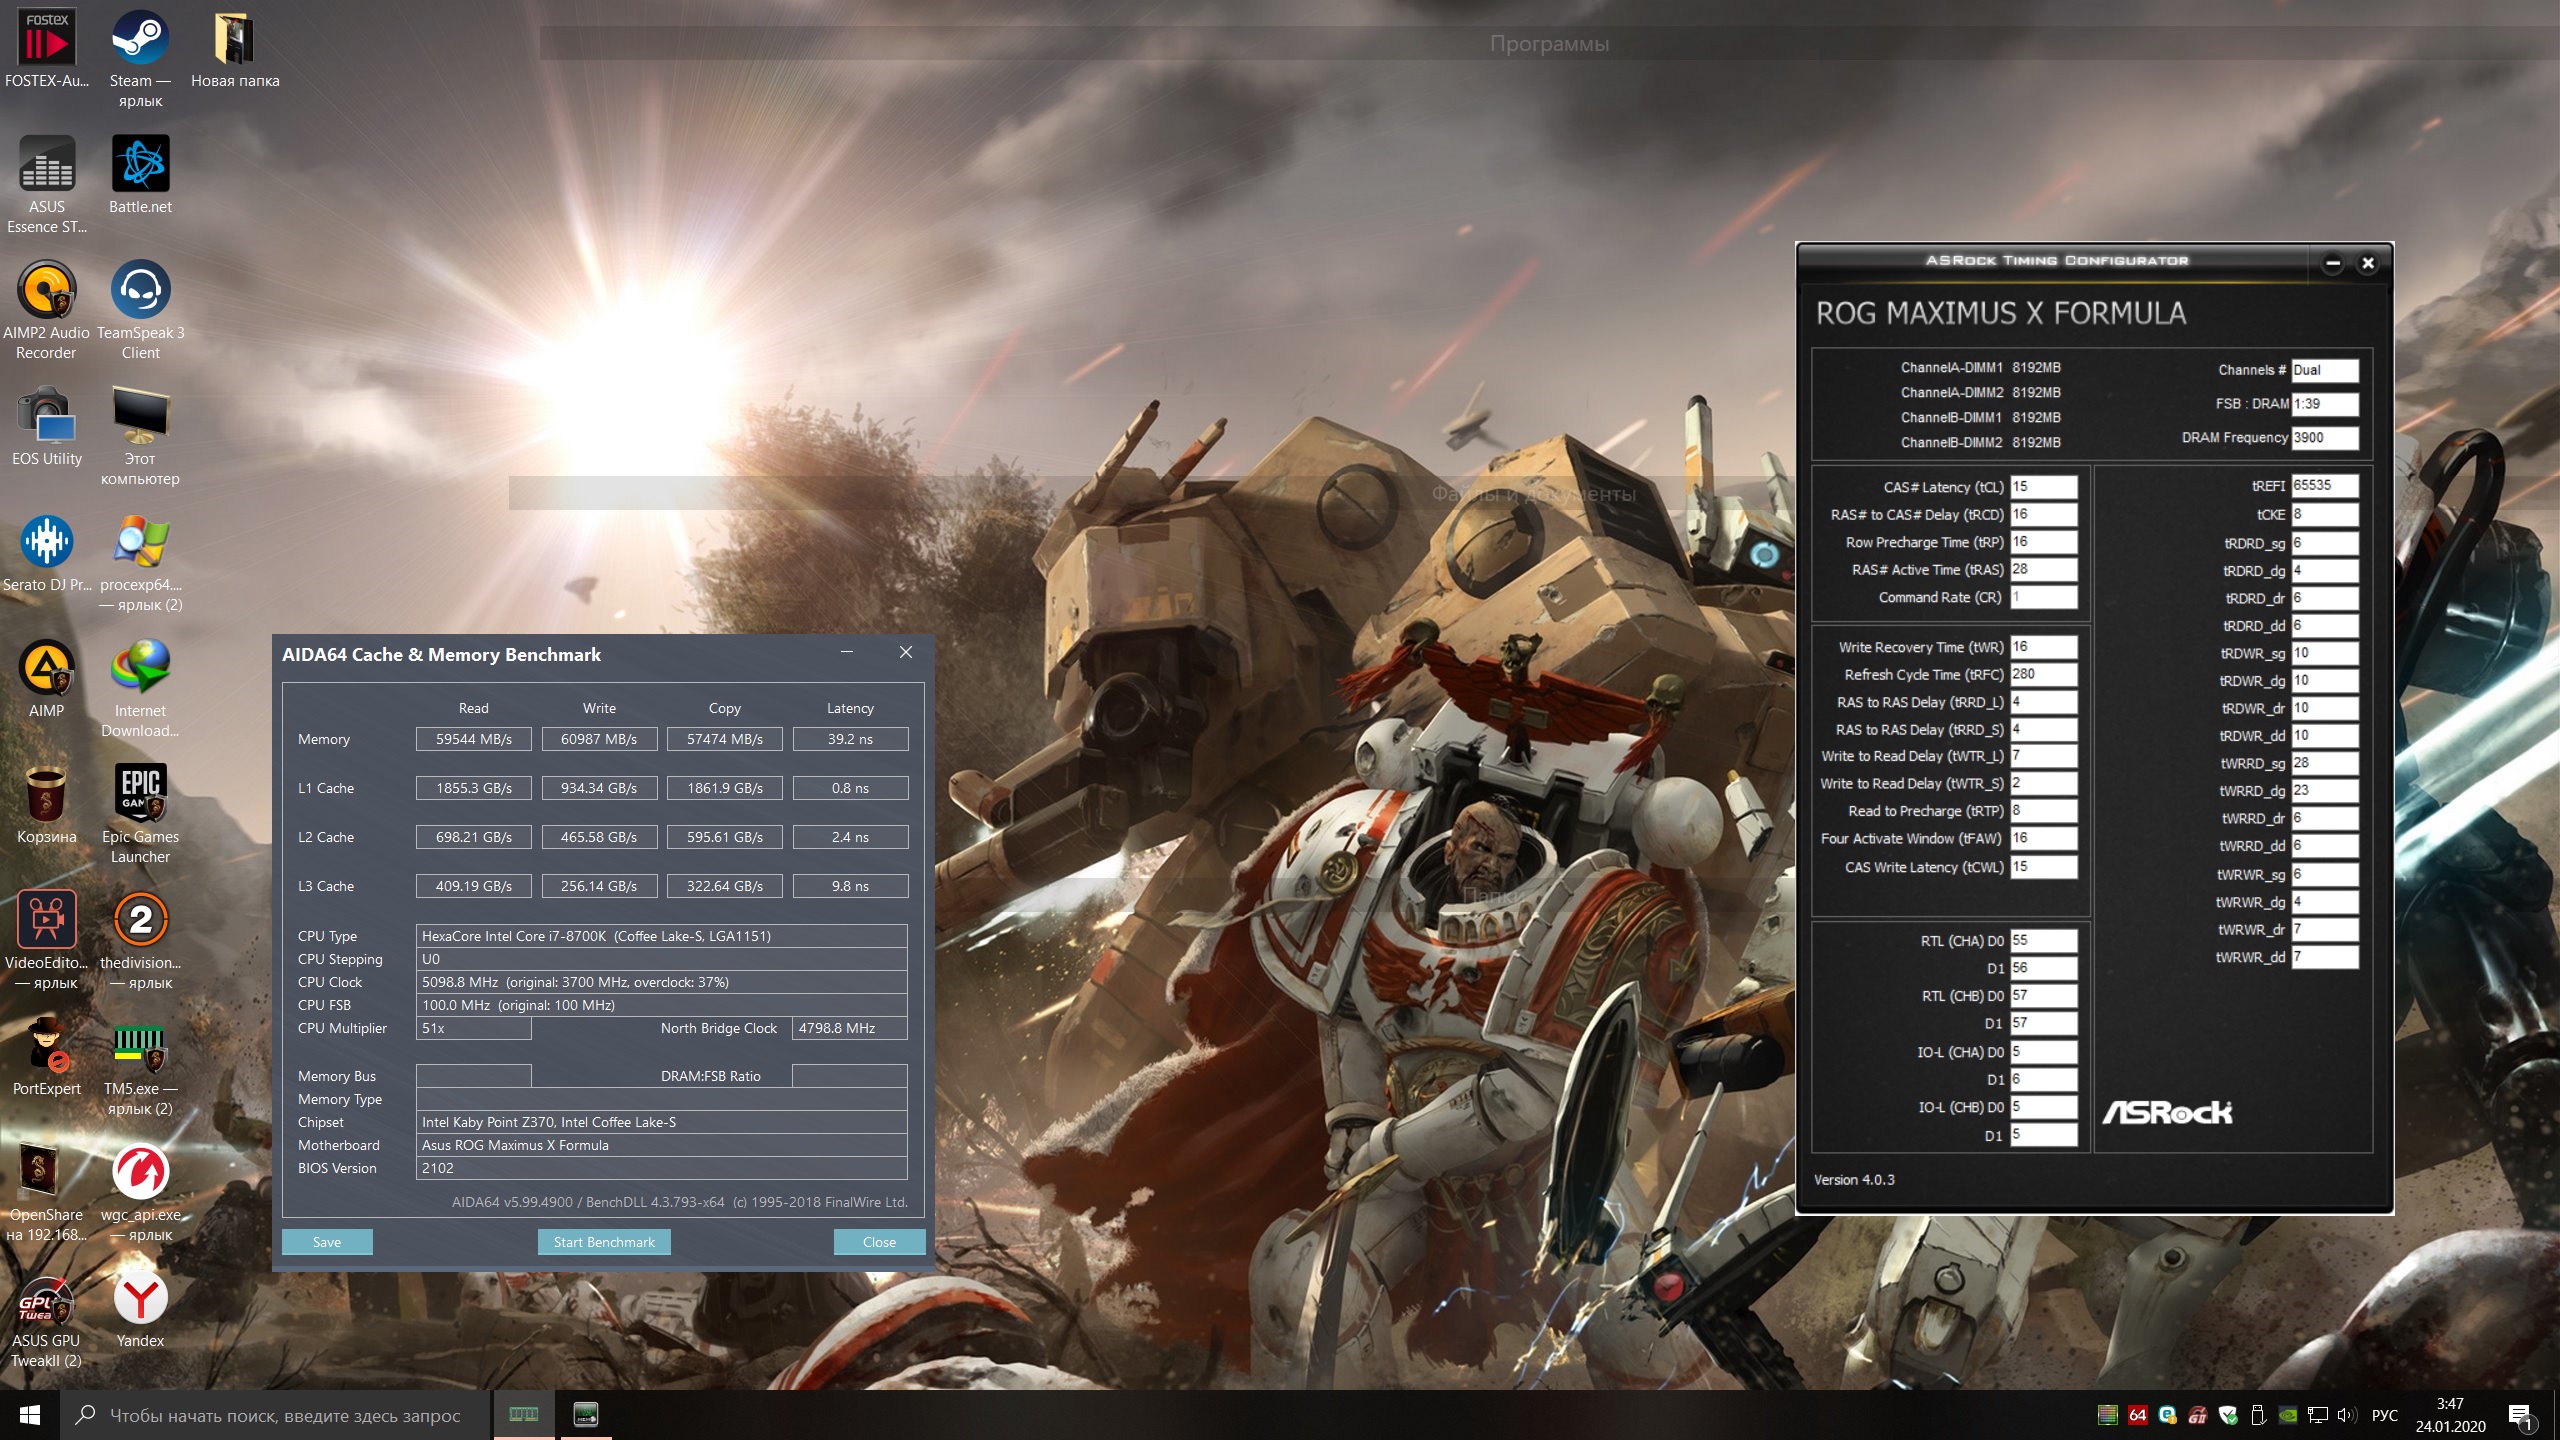Open the notification center in the taskbar

pyautogui.click(x=2519, y=1415)
